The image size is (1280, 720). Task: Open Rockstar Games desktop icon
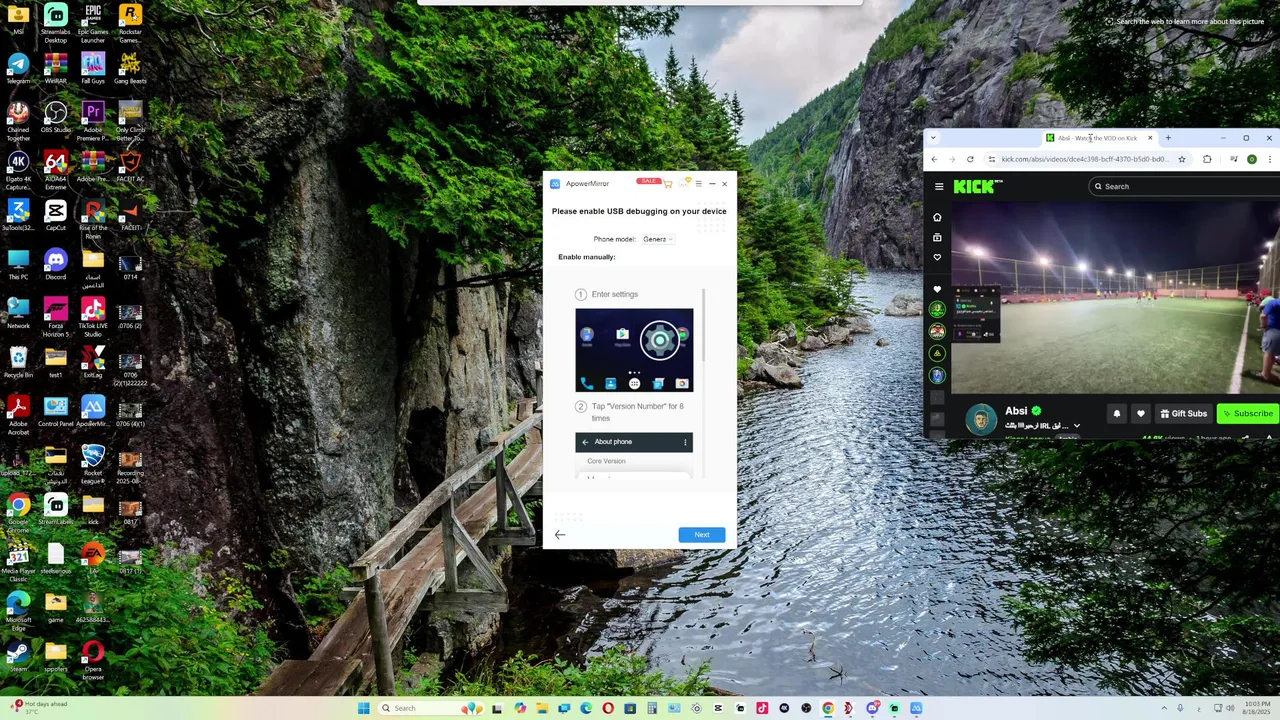tap(130, 24)
